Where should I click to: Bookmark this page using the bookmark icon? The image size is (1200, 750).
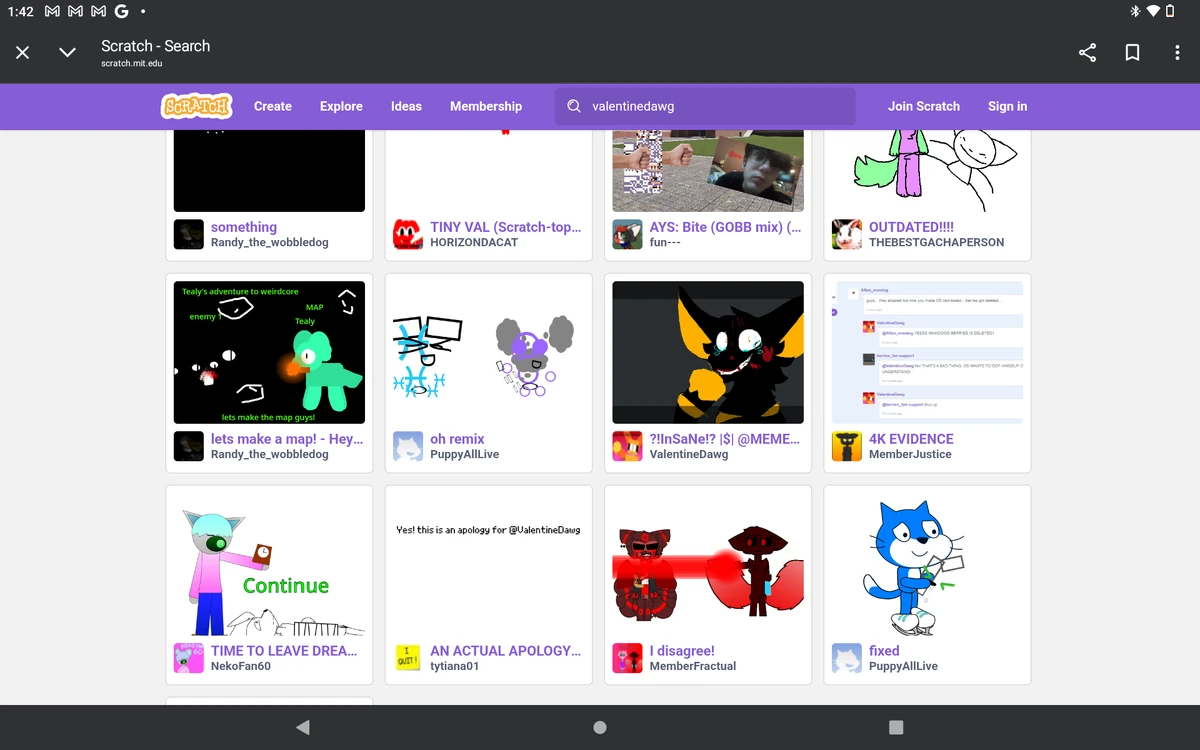click(1132, 52)
